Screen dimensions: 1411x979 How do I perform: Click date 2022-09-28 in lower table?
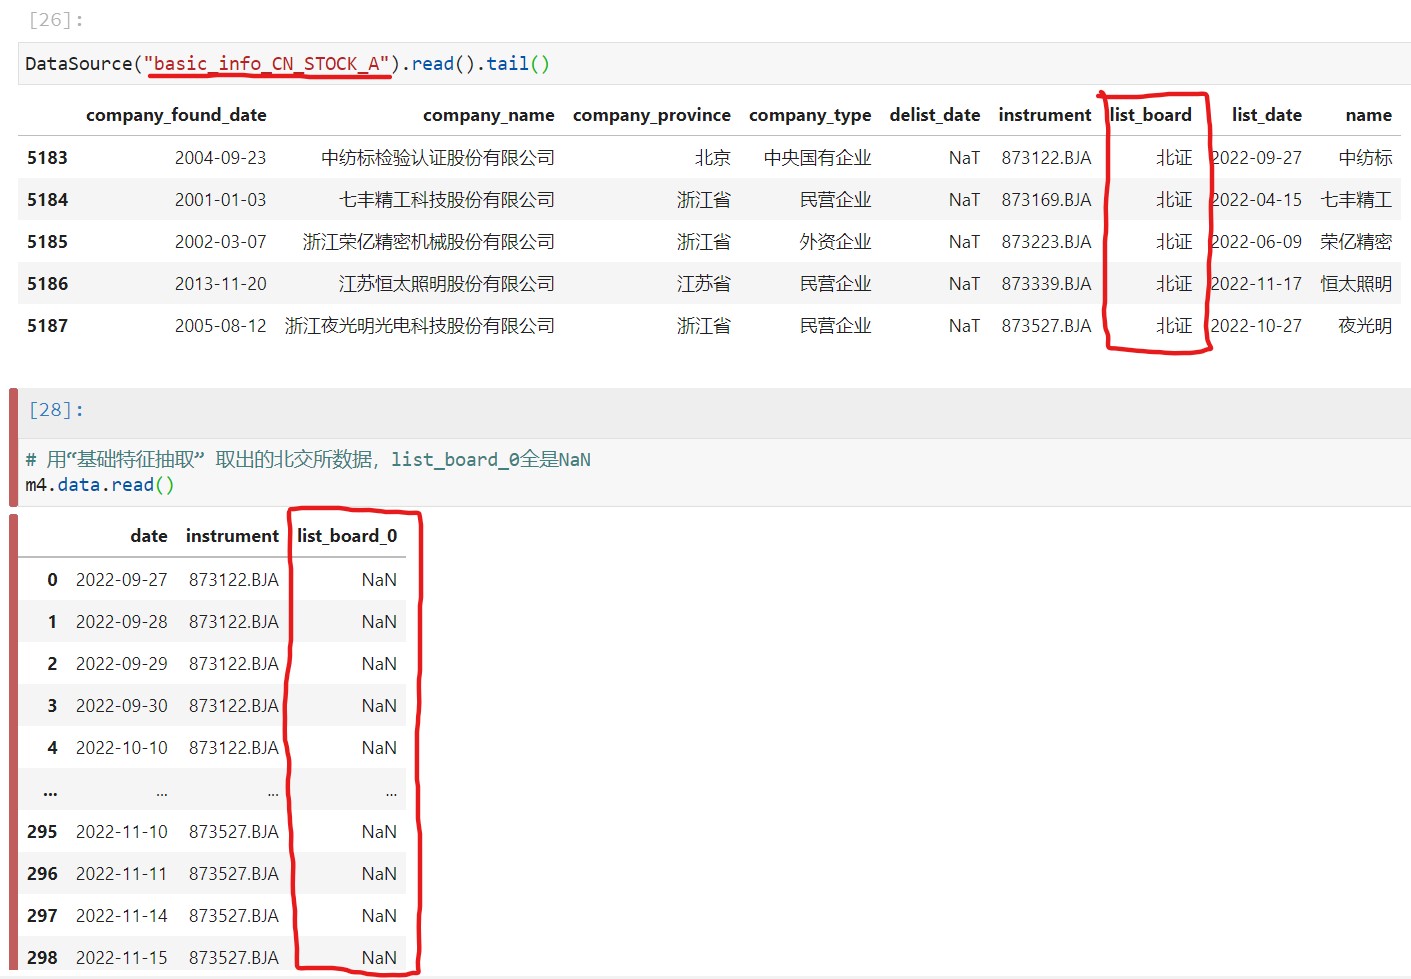(122, 622)
